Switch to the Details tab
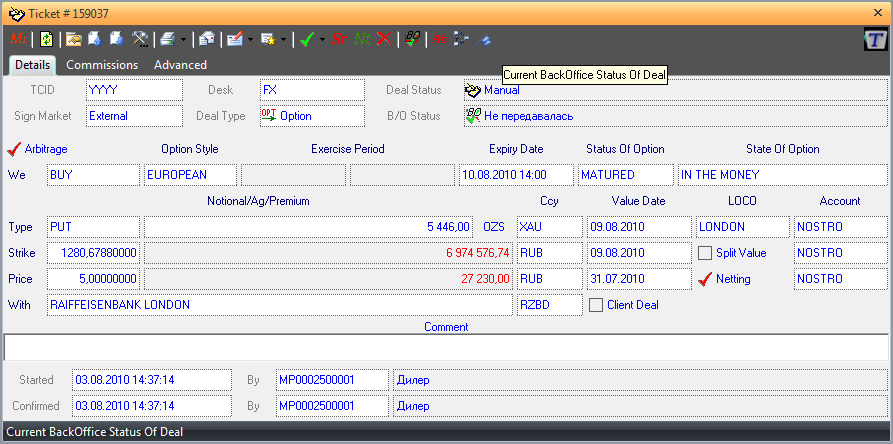 click(x=32, y=65)
